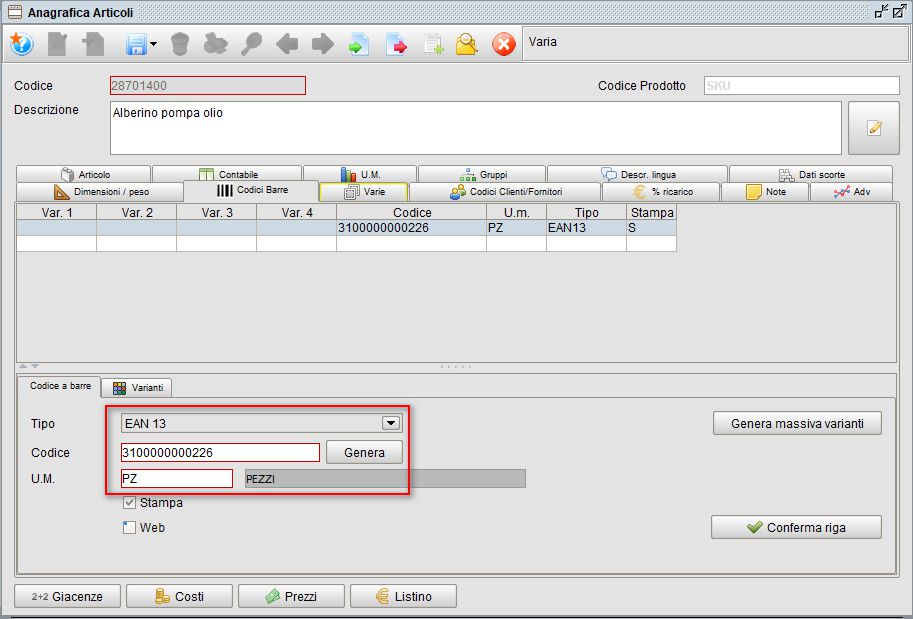Click the red circle X close icon

(504, 44)
